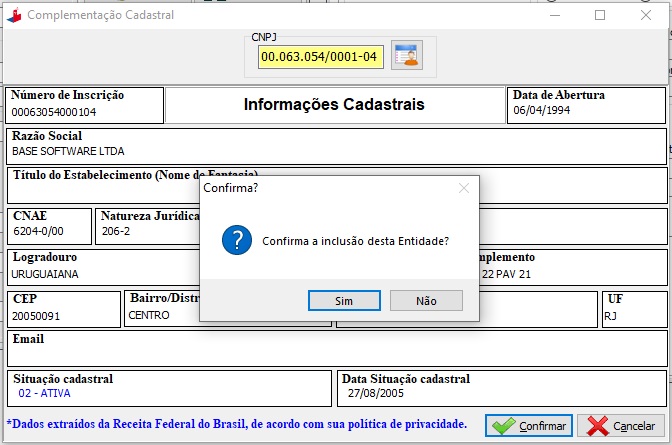Click the CNAE value 6204-0/00

38,231
